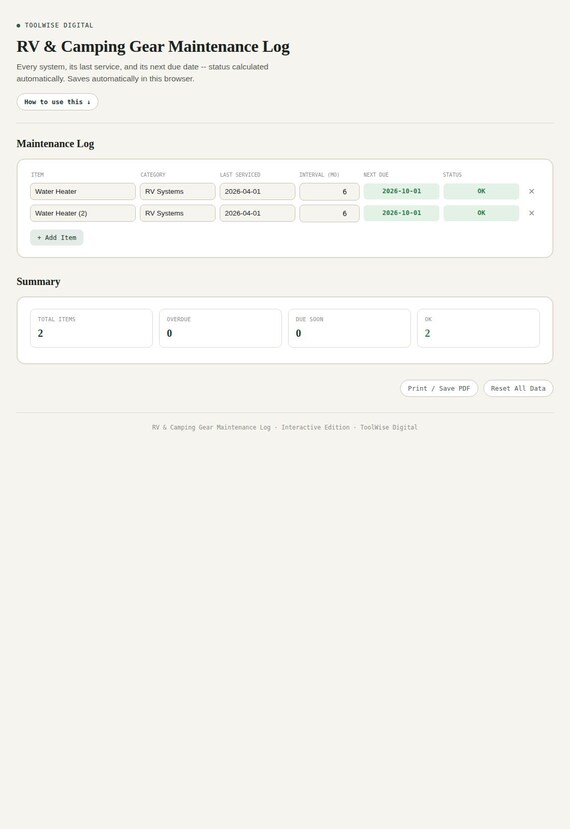
Task: Add a new maintenance item
Action: pos(57,238)
